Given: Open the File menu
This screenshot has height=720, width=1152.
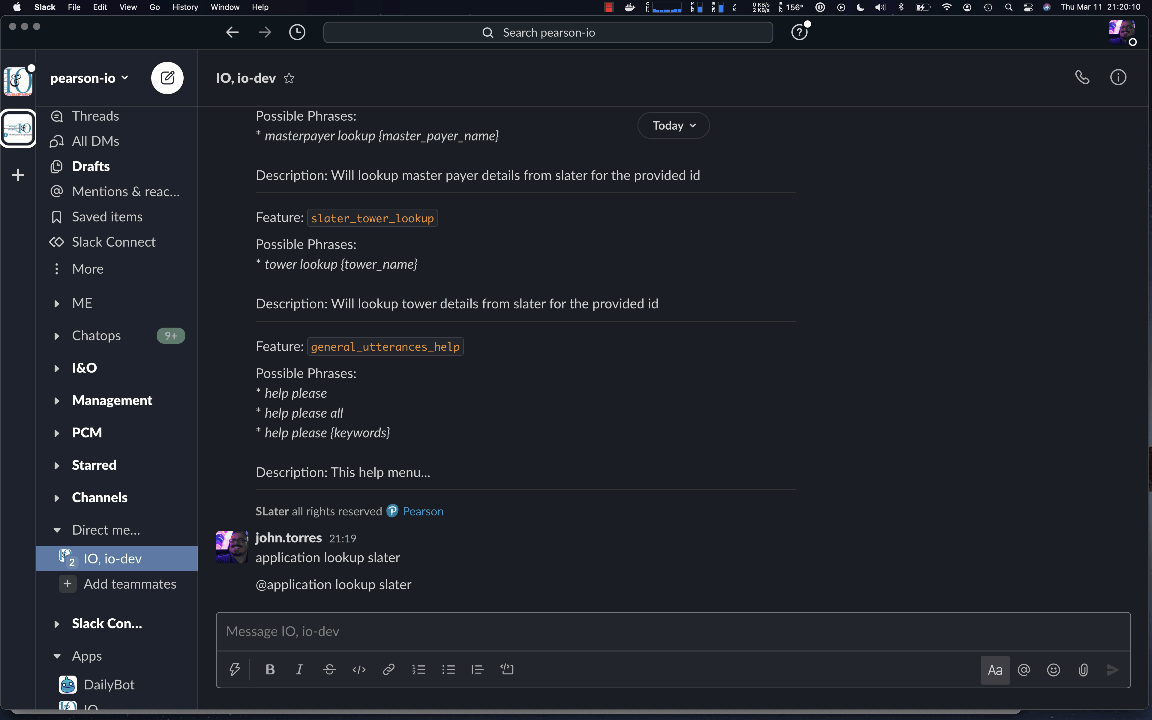Looking at the screenshot, I should (x=74, y=7).
